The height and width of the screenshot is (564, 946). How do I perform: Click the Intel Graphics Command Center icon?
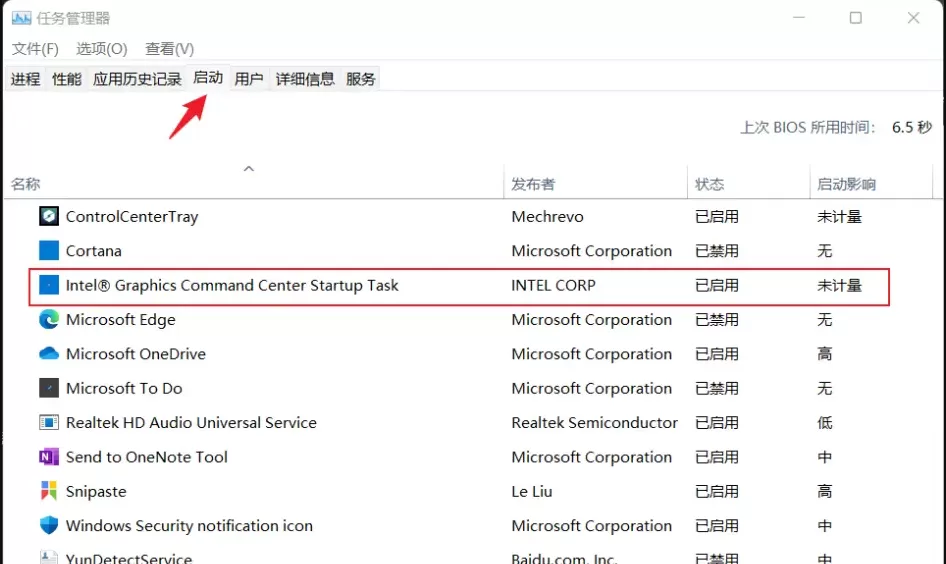[x=49, y=285]
